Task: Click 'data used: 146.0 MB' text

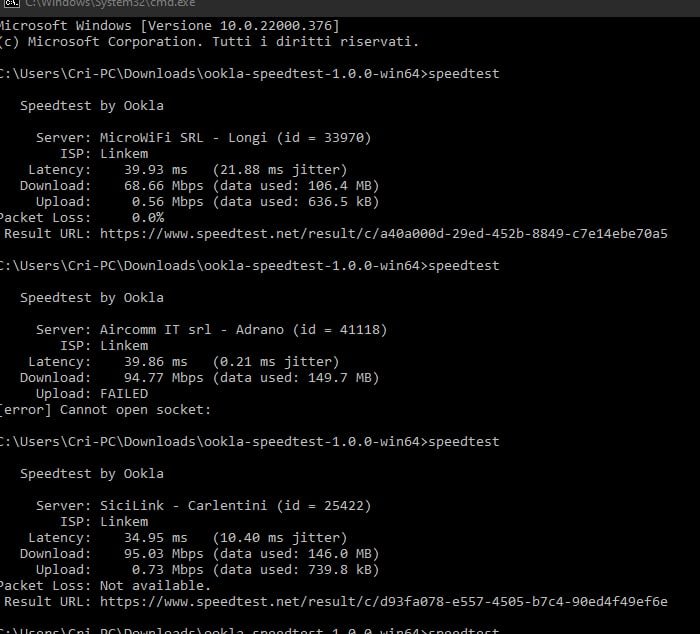Action: [x=296, y=554]
